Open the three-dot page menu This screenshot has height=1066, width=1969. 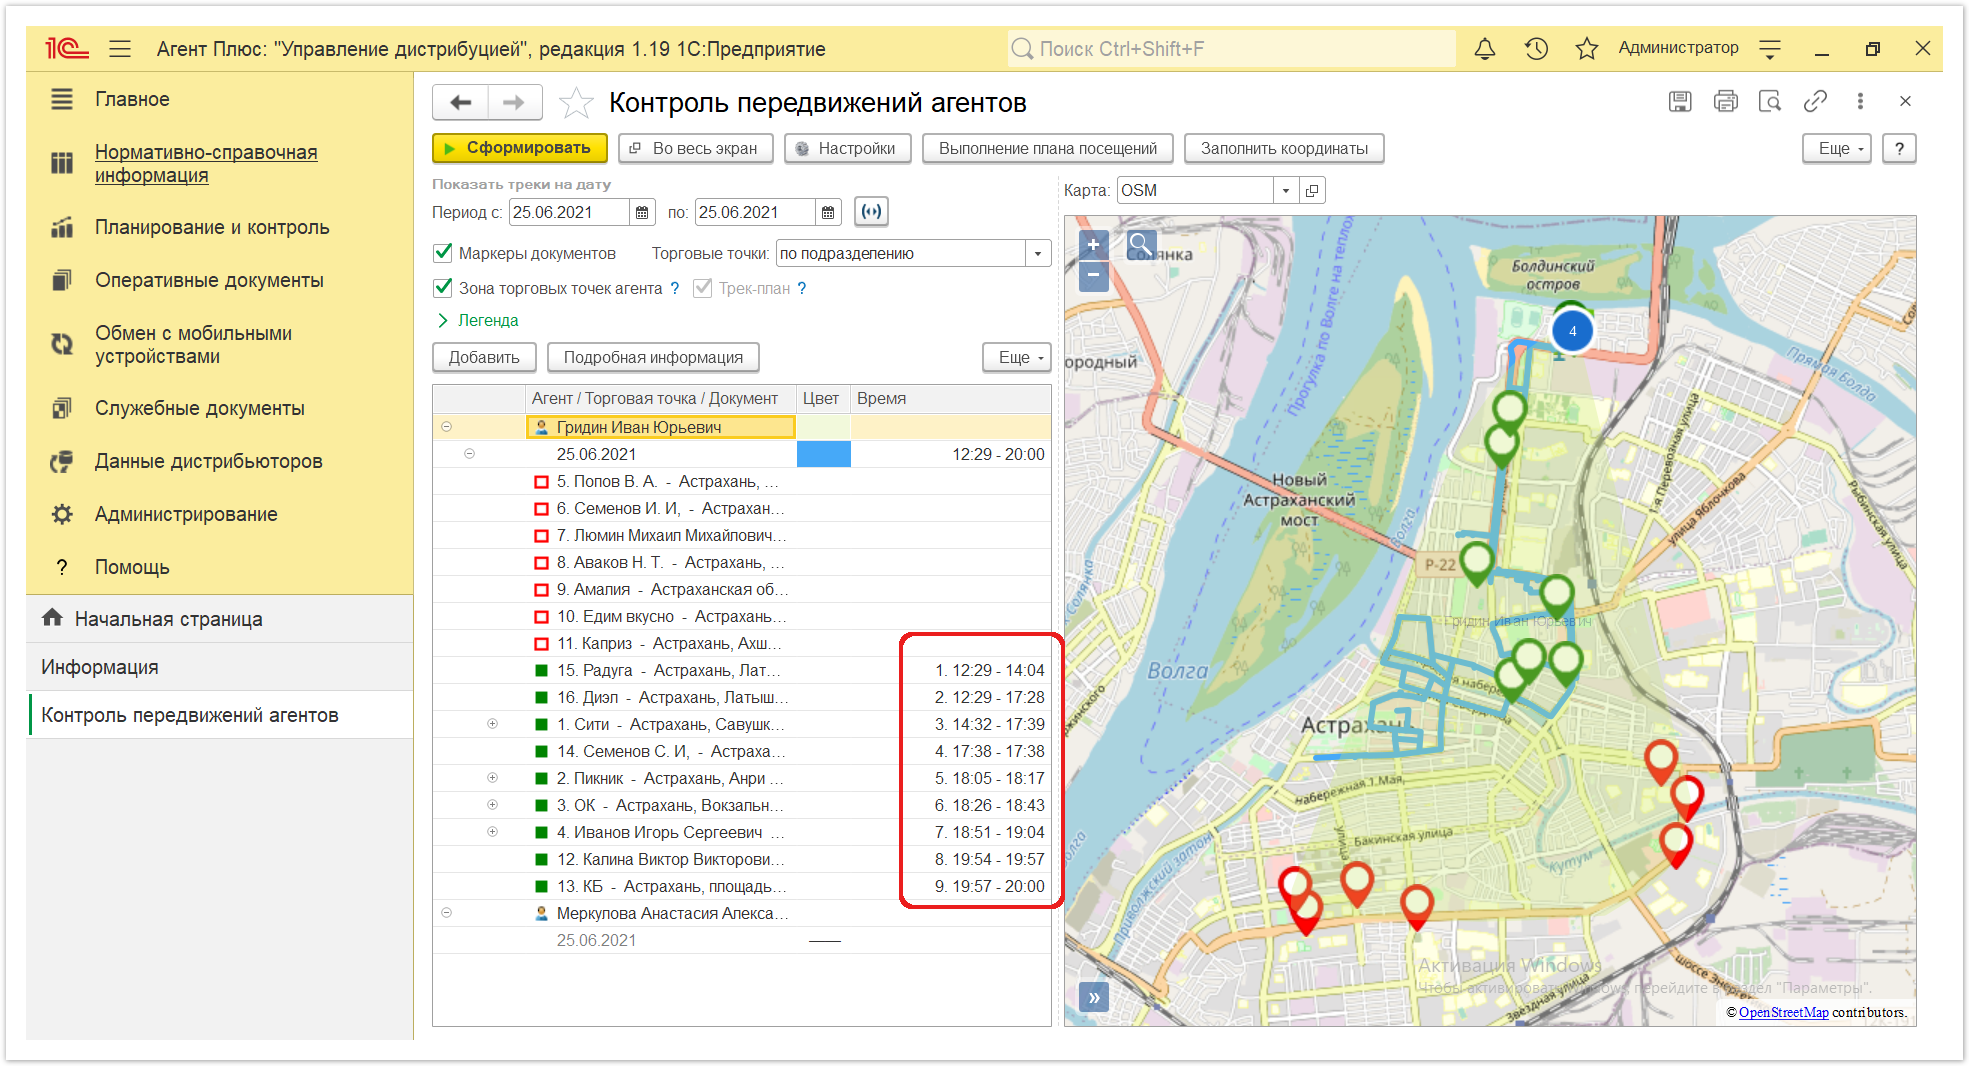pos(1860,101)
